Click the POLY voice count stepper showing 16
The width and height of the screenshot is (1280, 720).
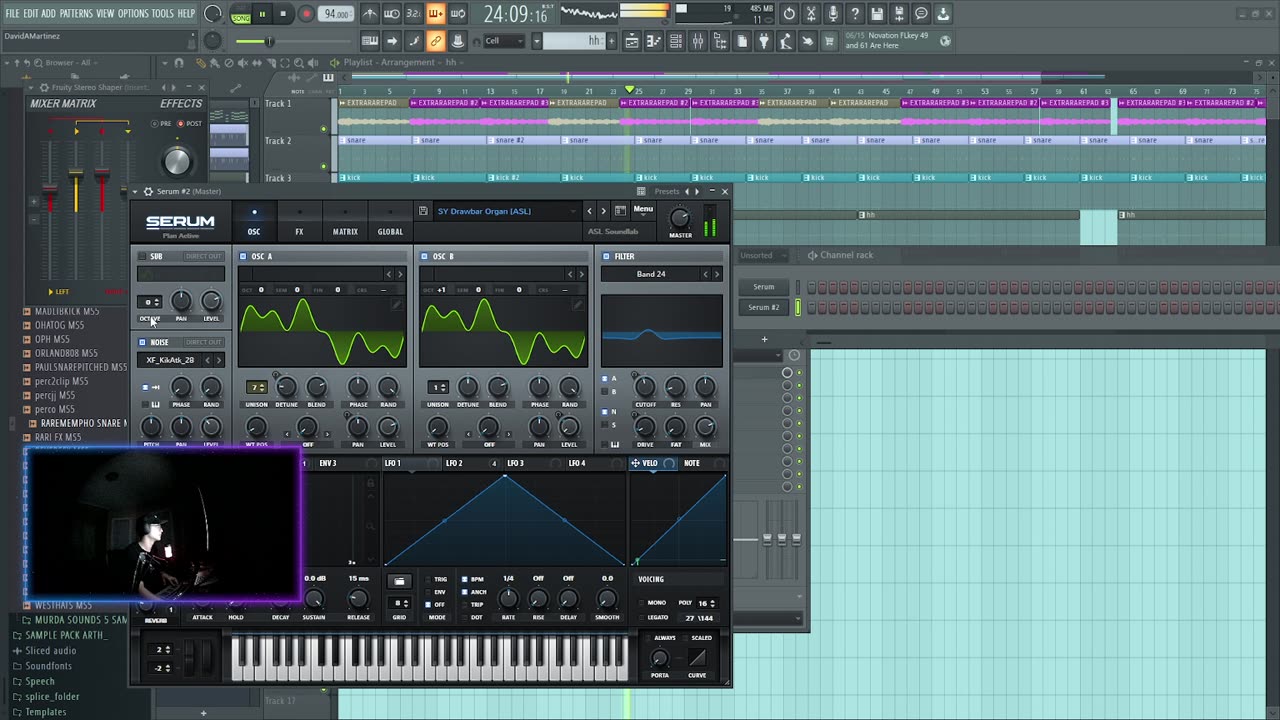(706, 603)
